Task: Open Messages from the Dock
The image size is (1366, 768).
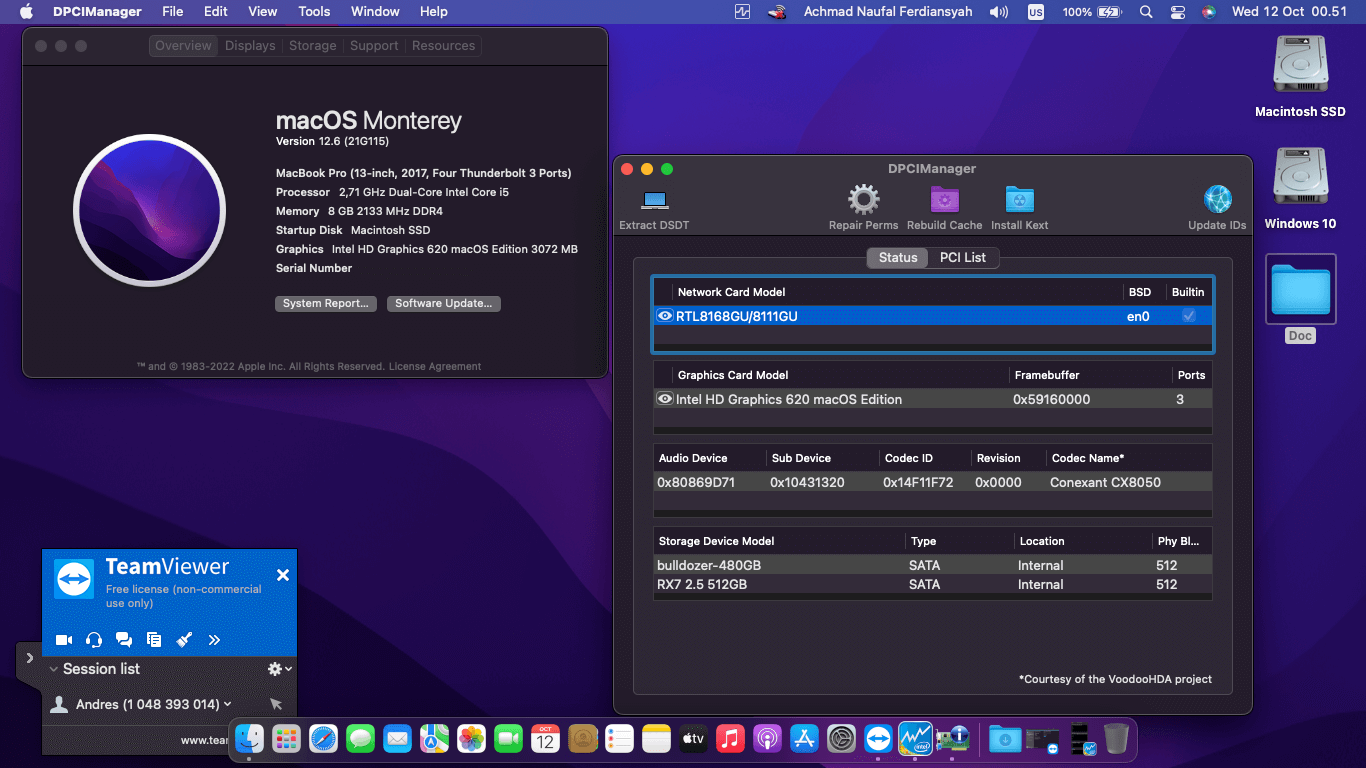Action: (360, 739)
